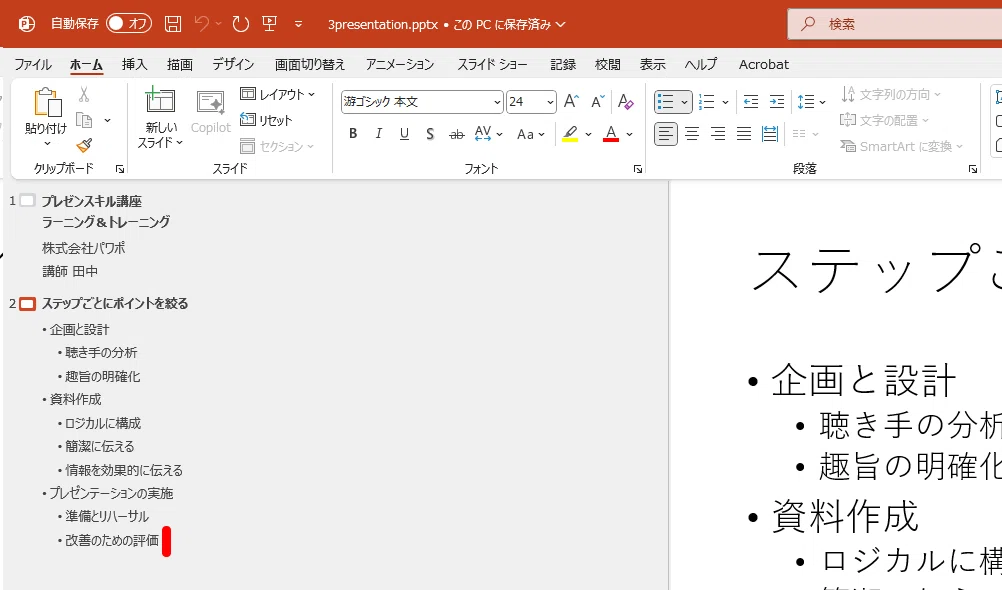Toggle Italic formatting
Viewport: 1002px width, 590px height.
[x=378, y=134]
